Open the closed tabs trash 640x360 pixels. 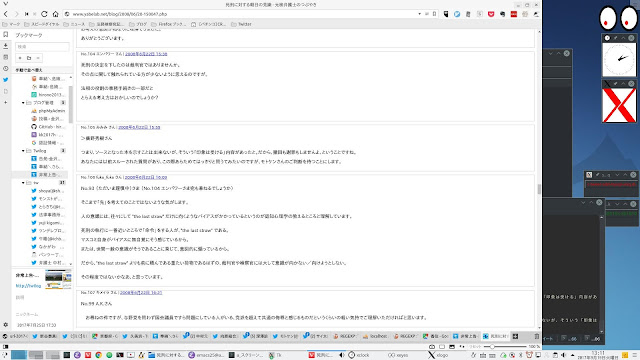pos(537,336)
